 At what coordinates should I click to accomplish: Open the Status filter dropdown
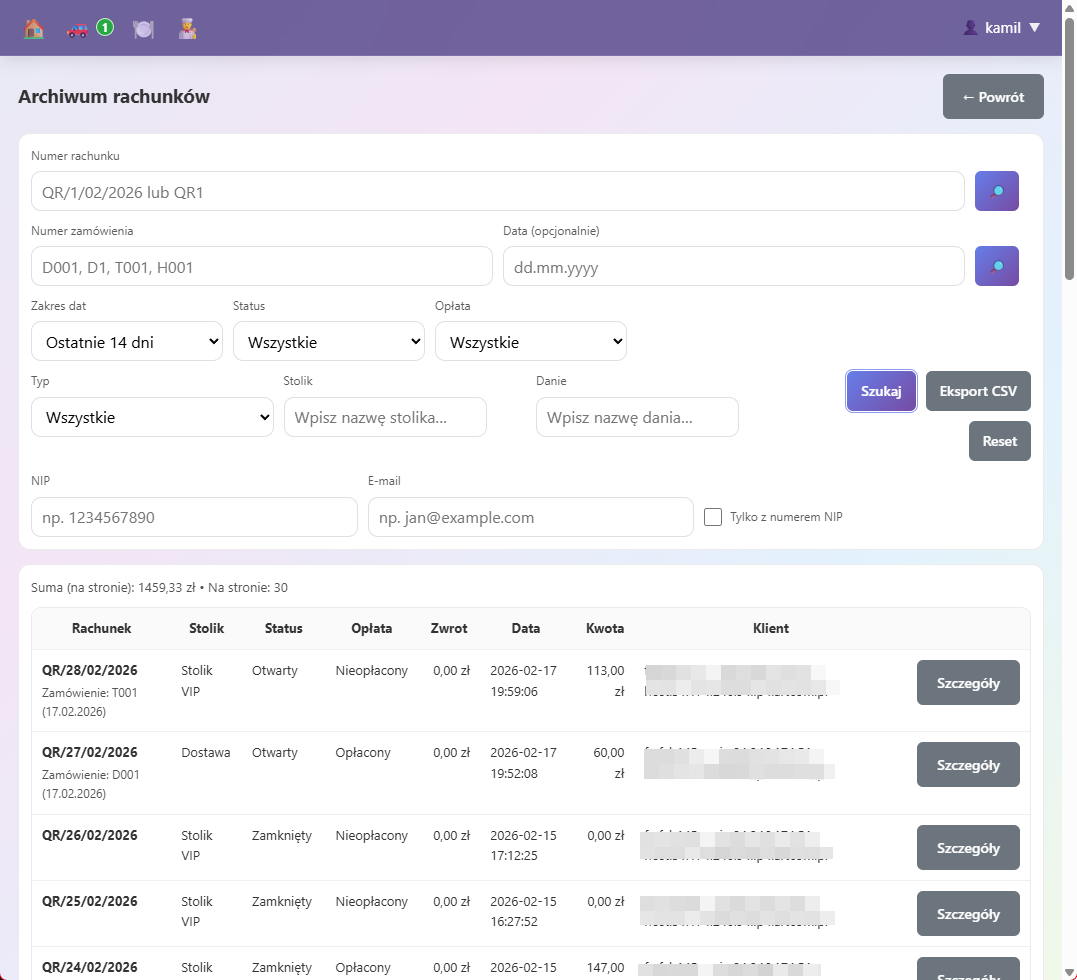pyautogui.click(x=329, y=341)
